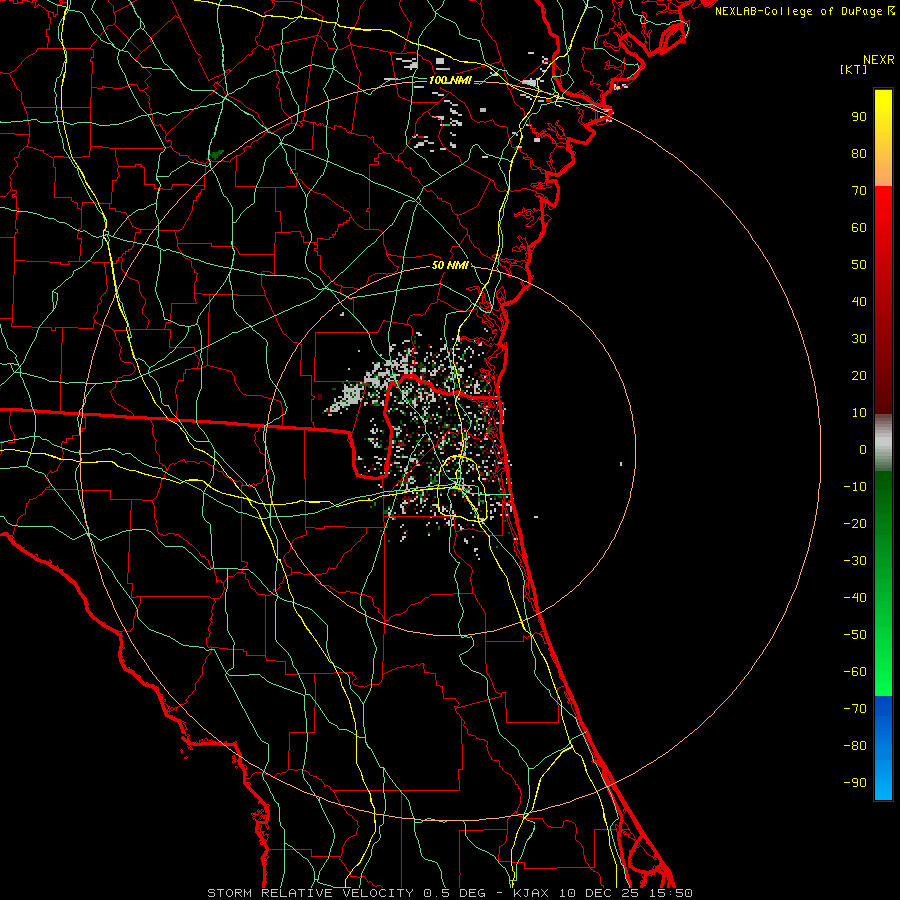Image resolution: width=900 pixels, height=900 pixels.
Task: Click the -30 value on the velocity scale
Action: (855, 561)
